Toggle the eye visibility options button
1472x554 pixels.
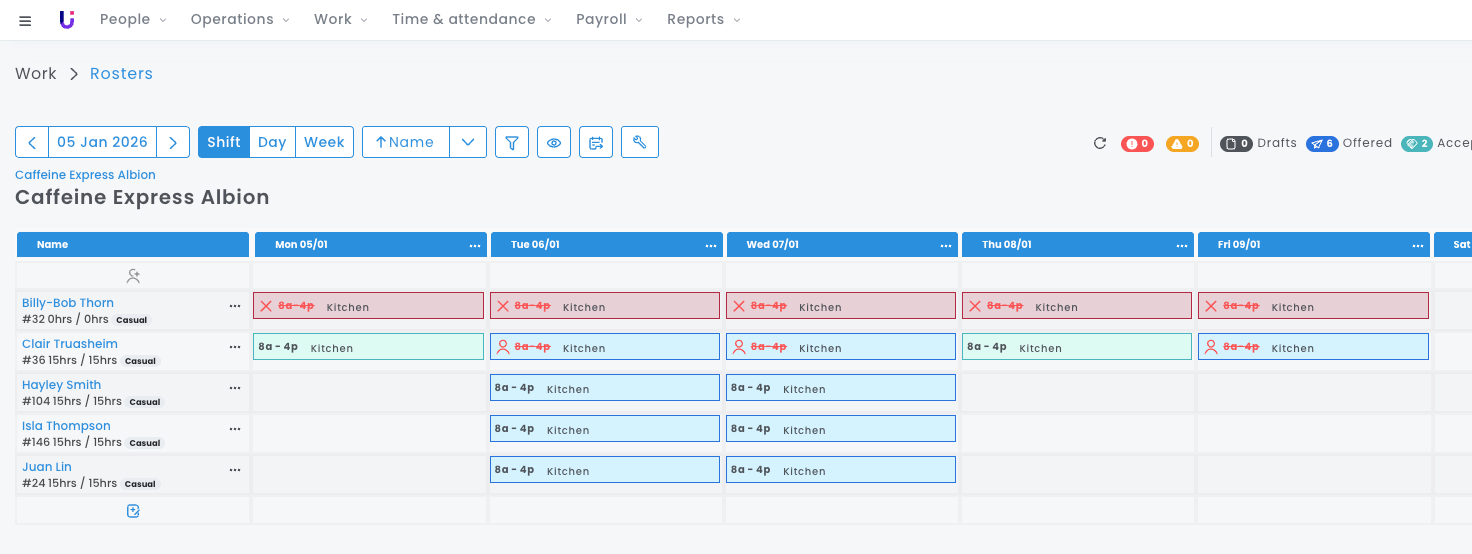[554, 142]
